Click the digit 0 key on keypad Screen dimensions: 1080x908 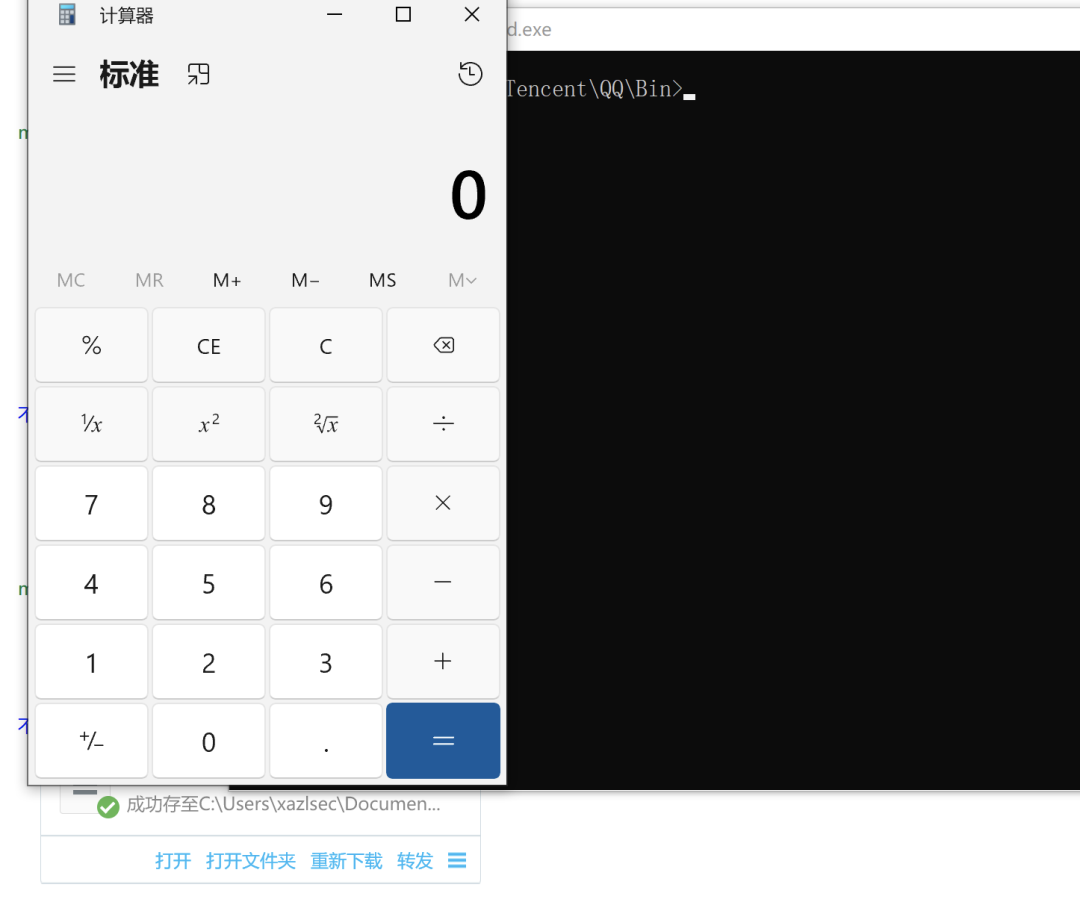click(209, 741)
